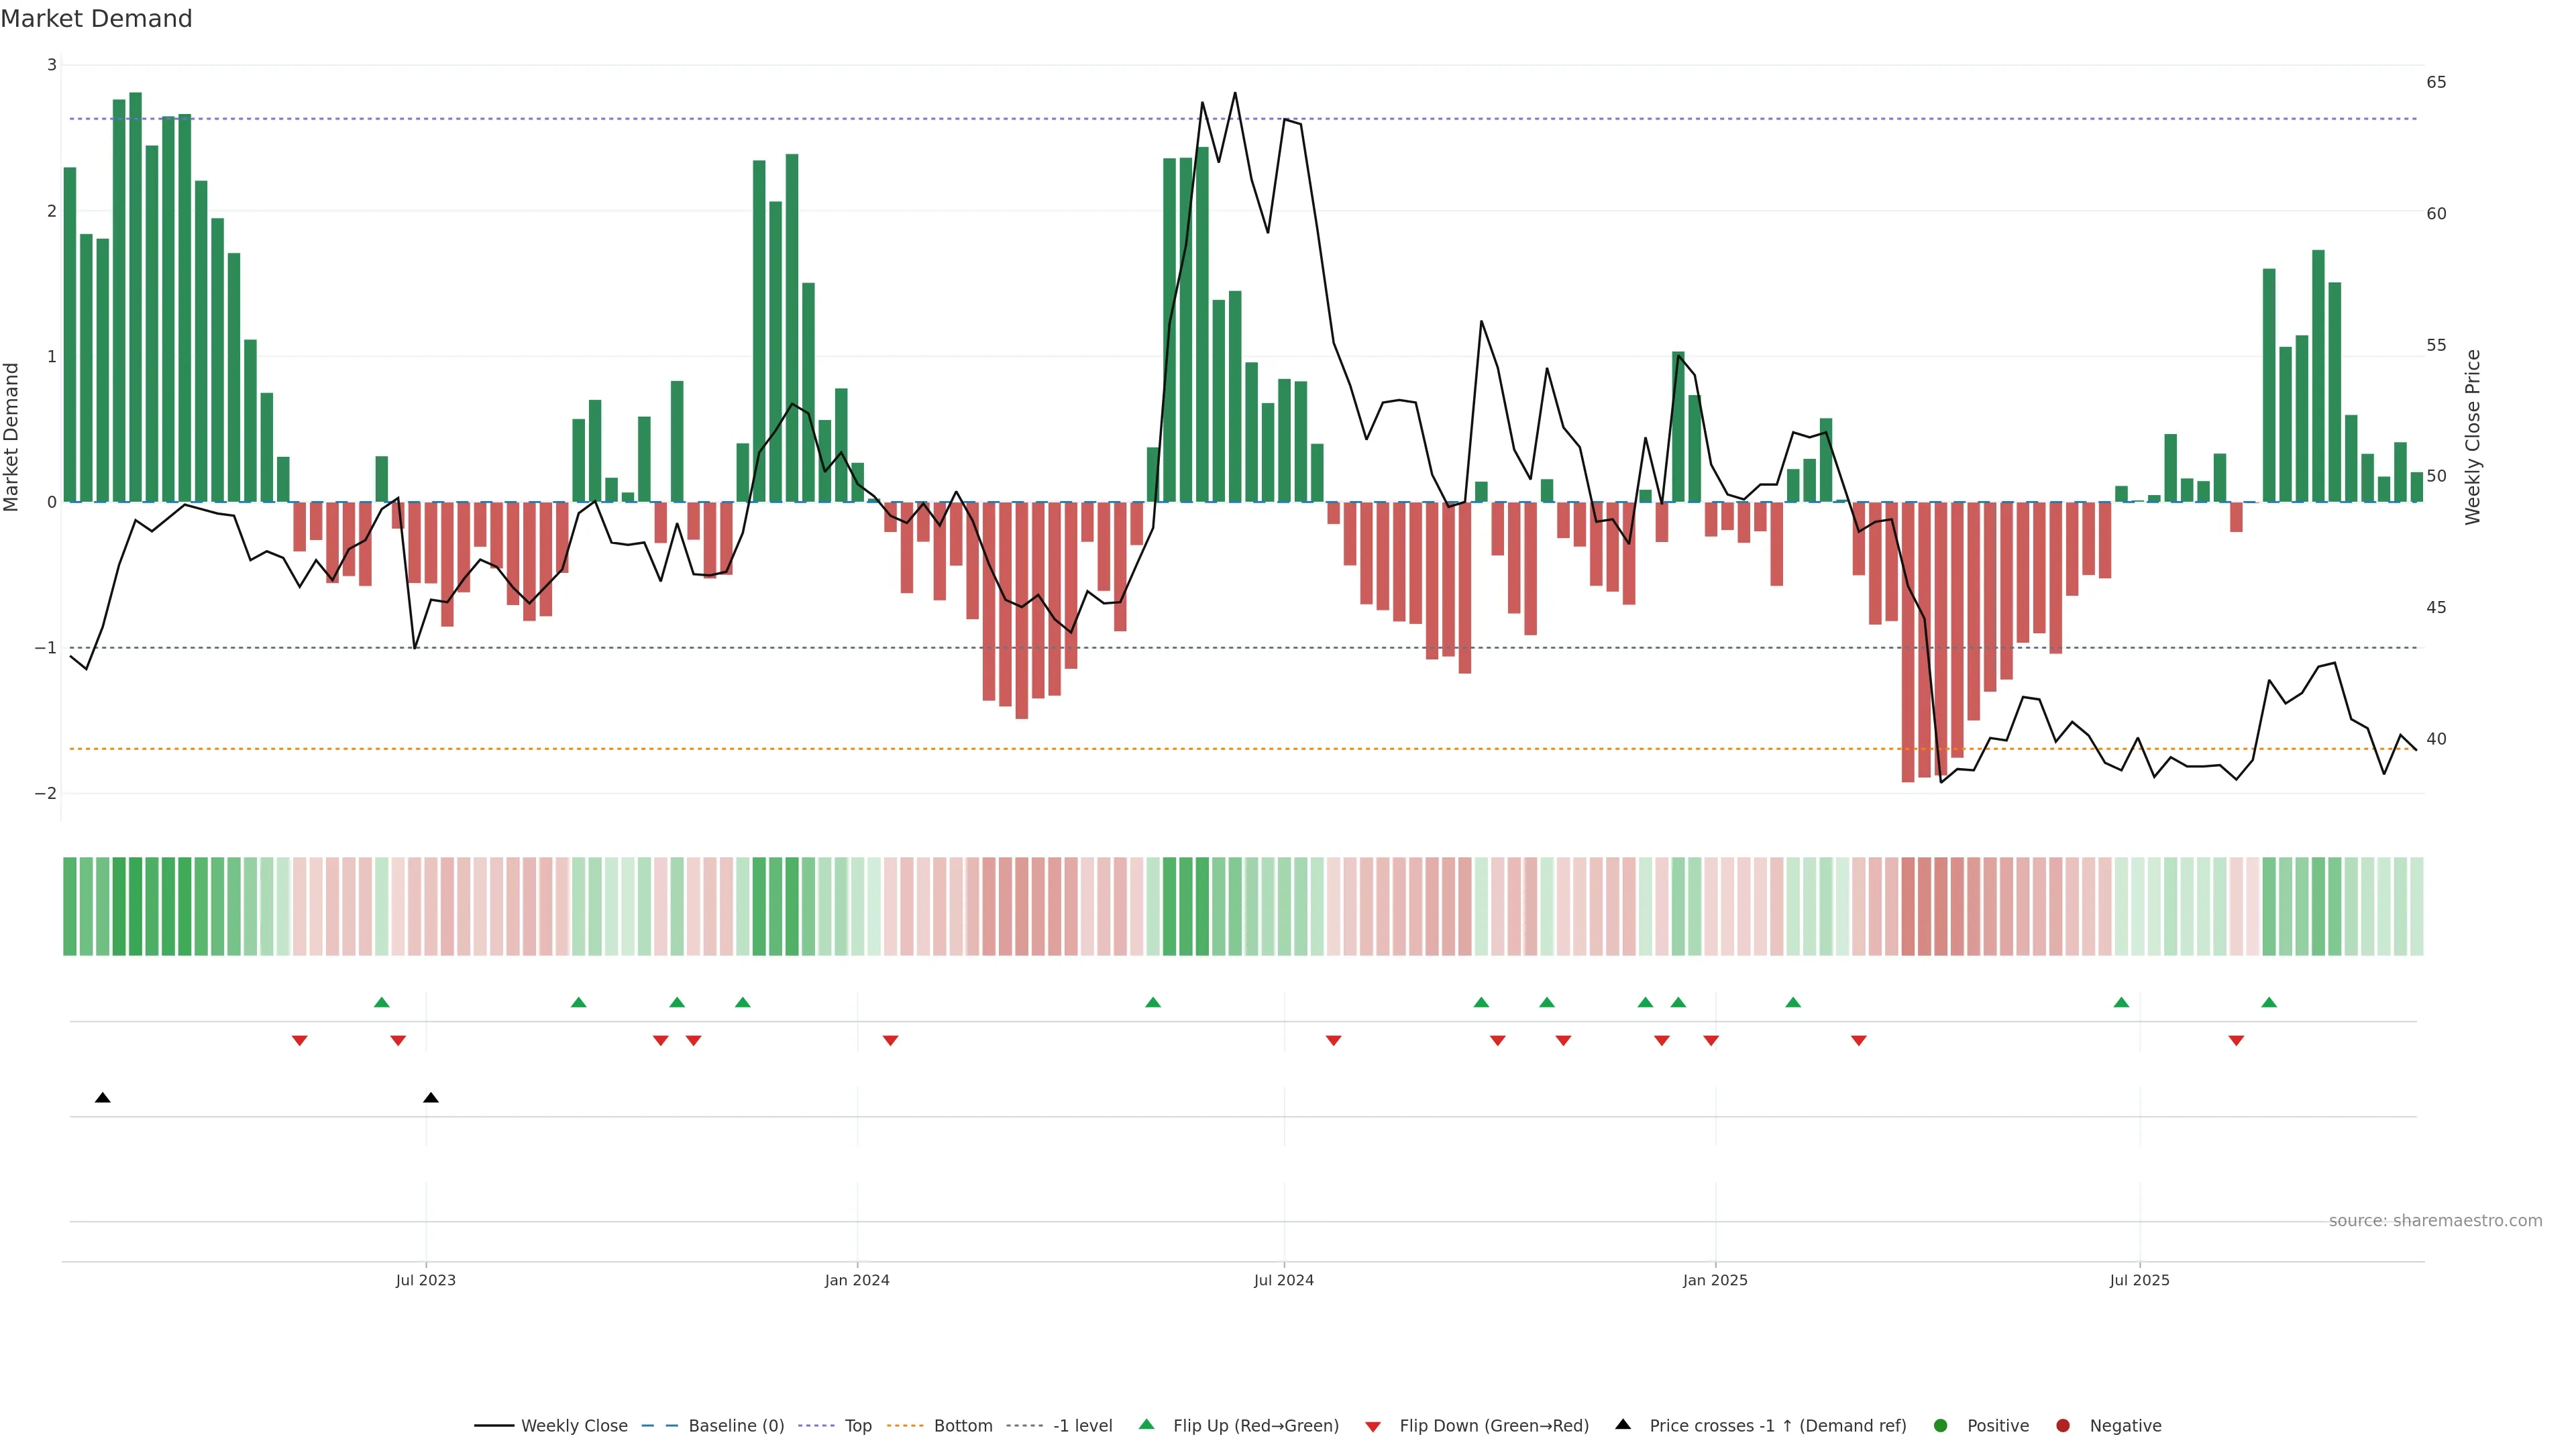
Task: Click the black triangle marker near Jul 2023
Action: (x=431, y=1098)
